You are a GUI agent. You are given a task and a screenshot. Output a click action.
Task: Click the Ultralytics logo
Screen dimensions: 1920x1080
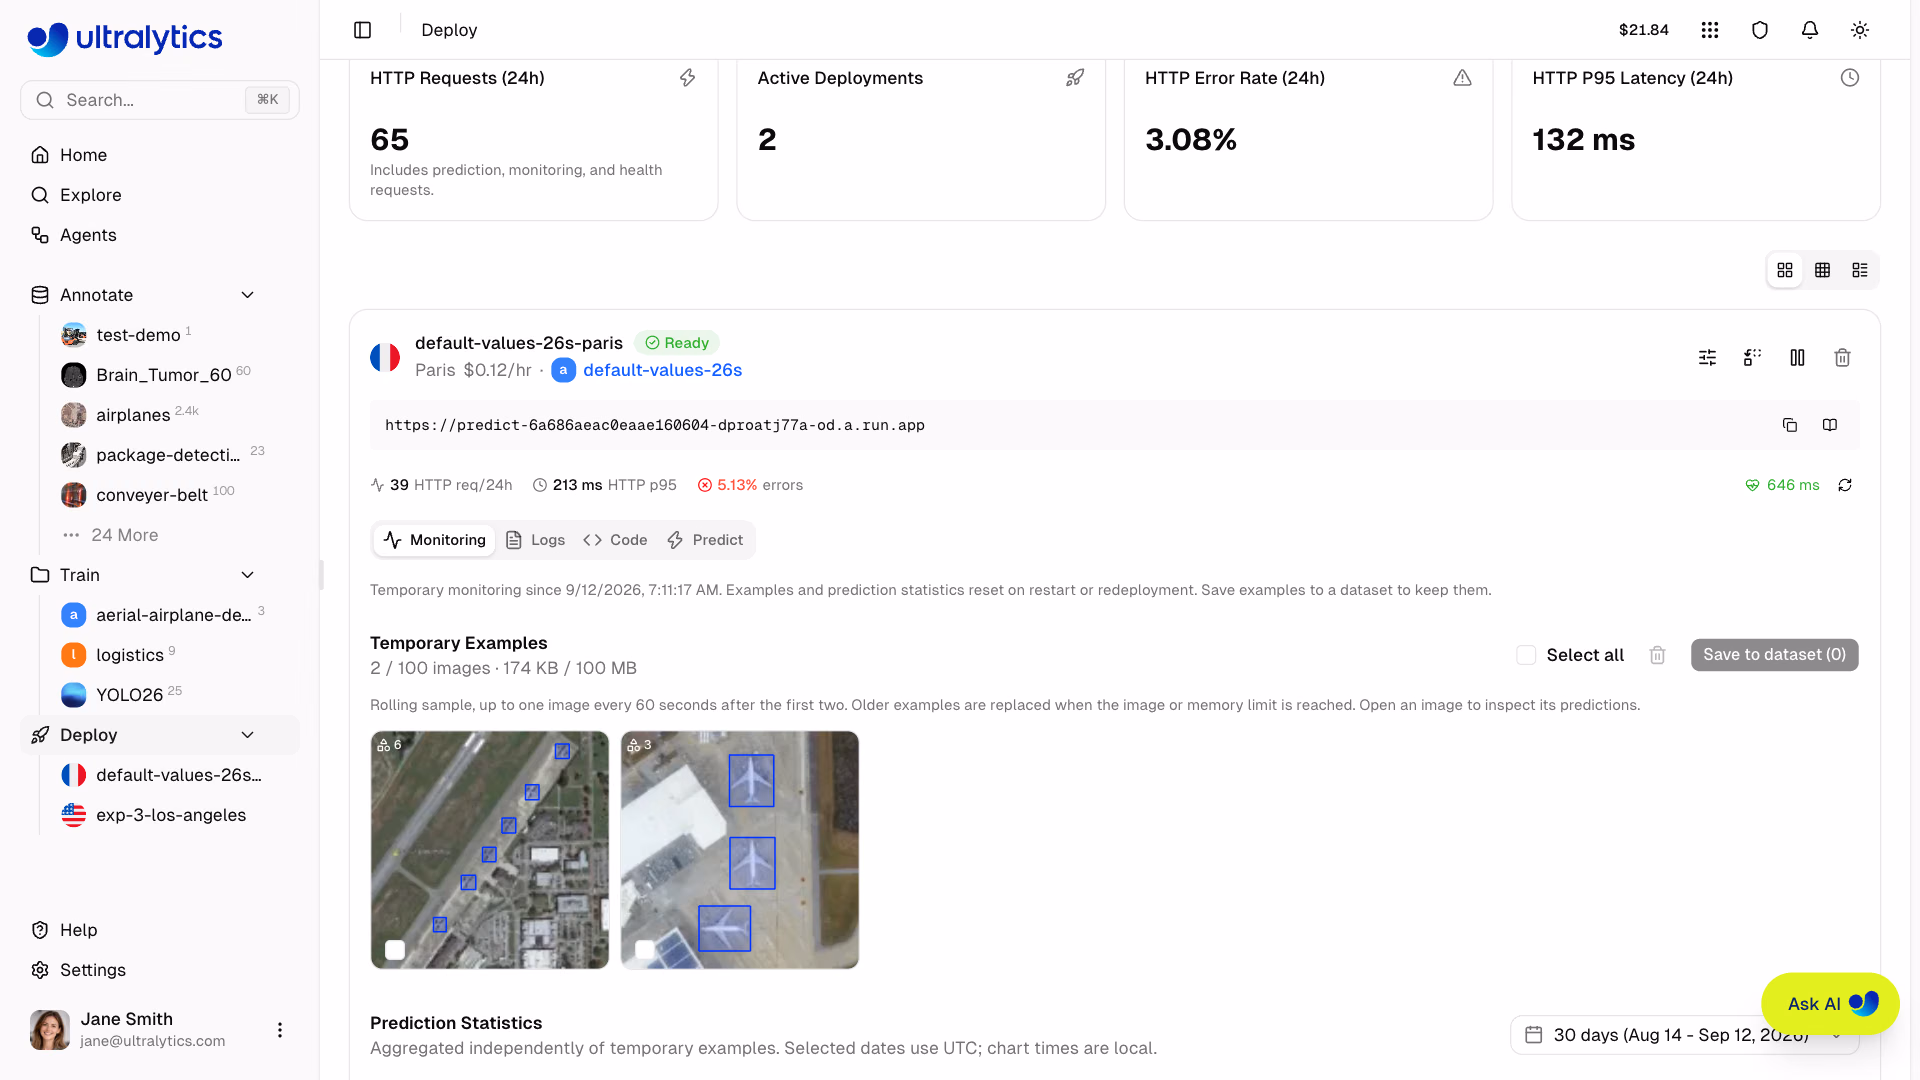[x=125, y=38]
